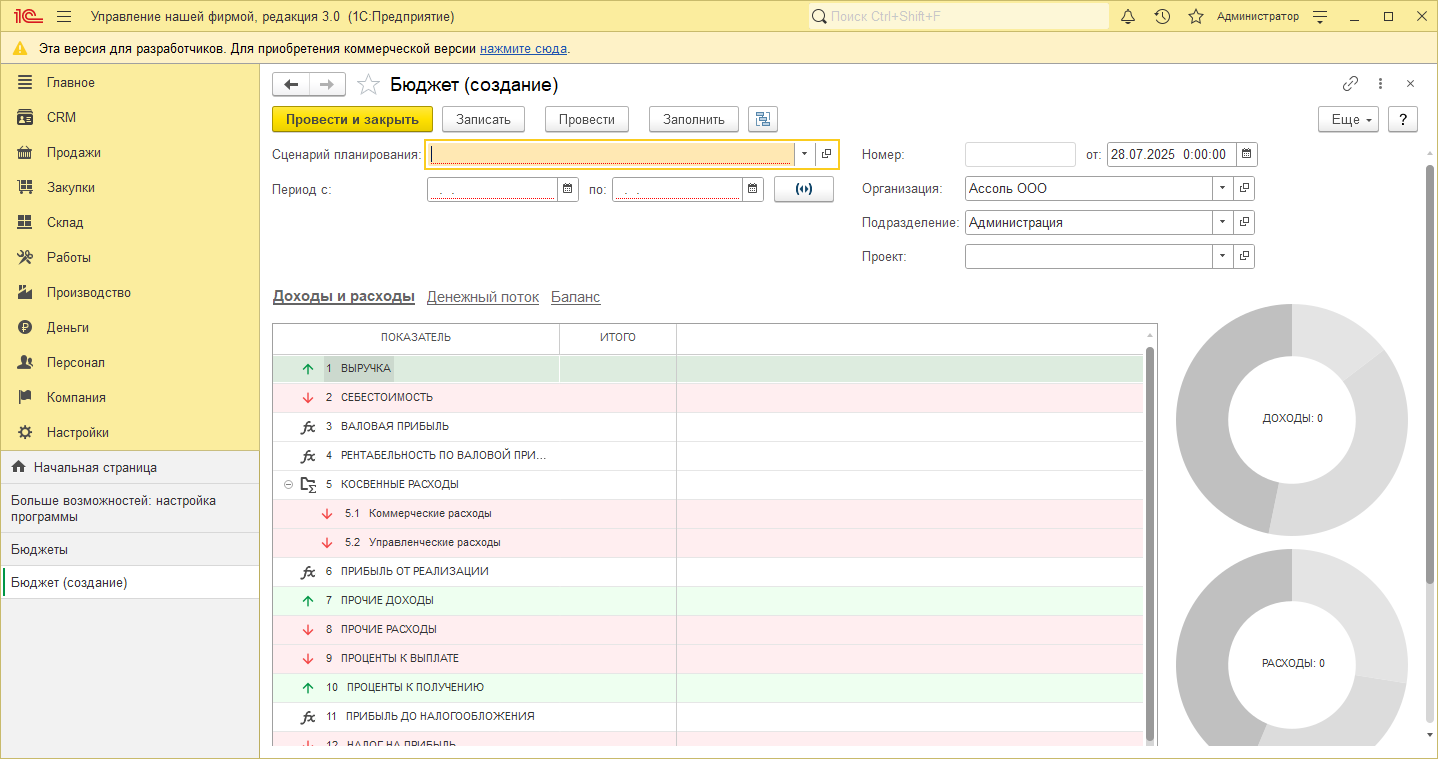
Task: Open the Организация dropdown list
Action: tap(1223, 188)
